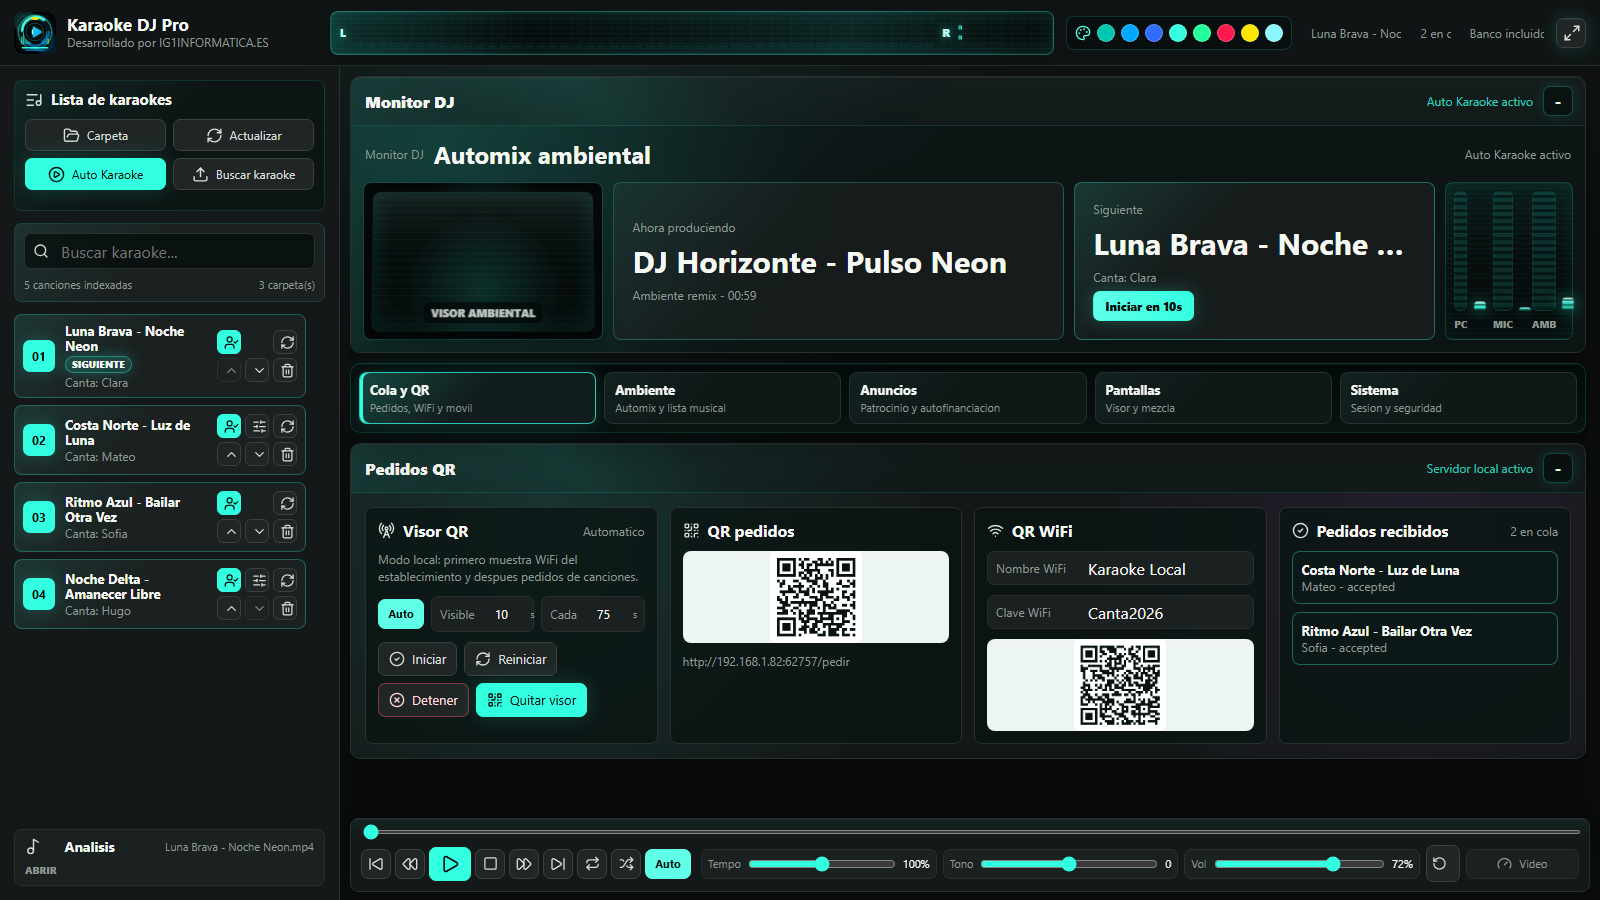Delete Costa Norte - Luz de Luna entry
The image size is (1600, 900).
287,454
